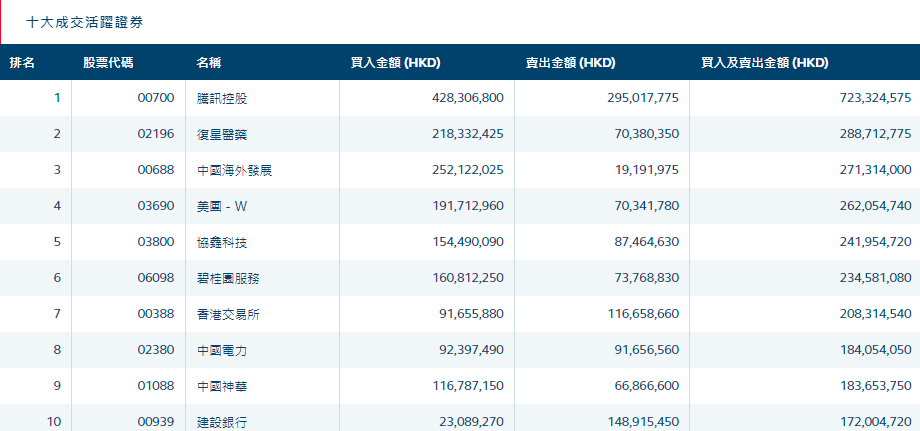The width and height of the screenshot is (920, 431).
Task: Click the name 美團 - W
Action: (x=222, y=206)
